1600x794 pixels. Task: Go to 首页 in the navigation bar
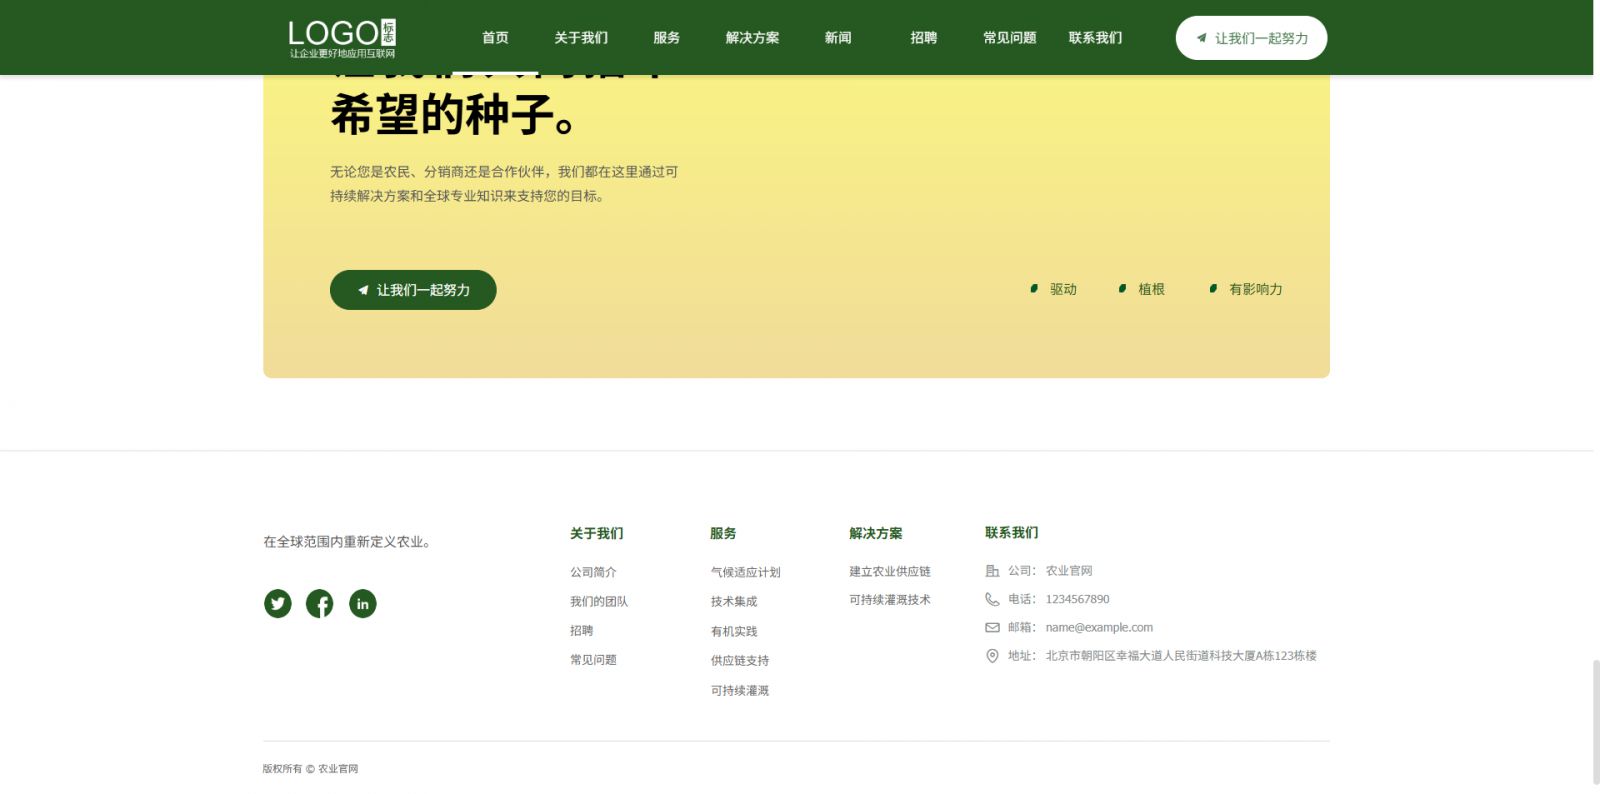[495, 38]
